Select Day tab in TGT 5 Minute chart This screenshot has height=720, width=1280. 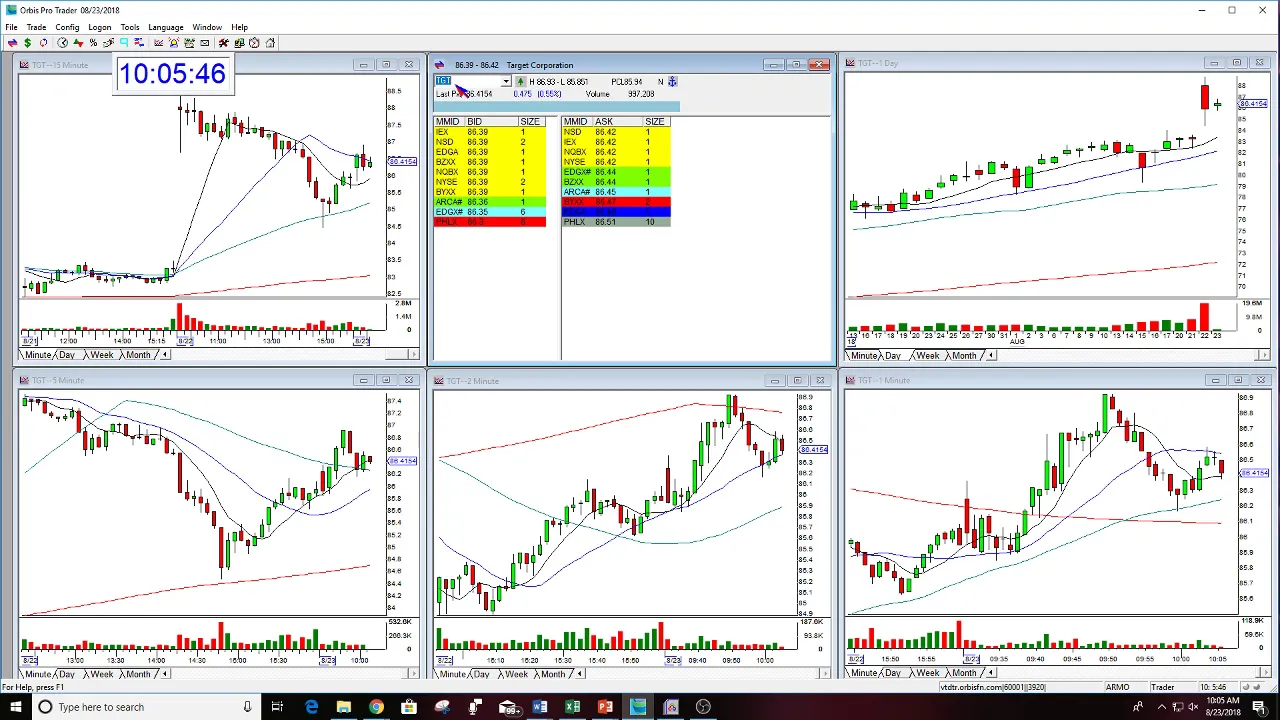67,674
